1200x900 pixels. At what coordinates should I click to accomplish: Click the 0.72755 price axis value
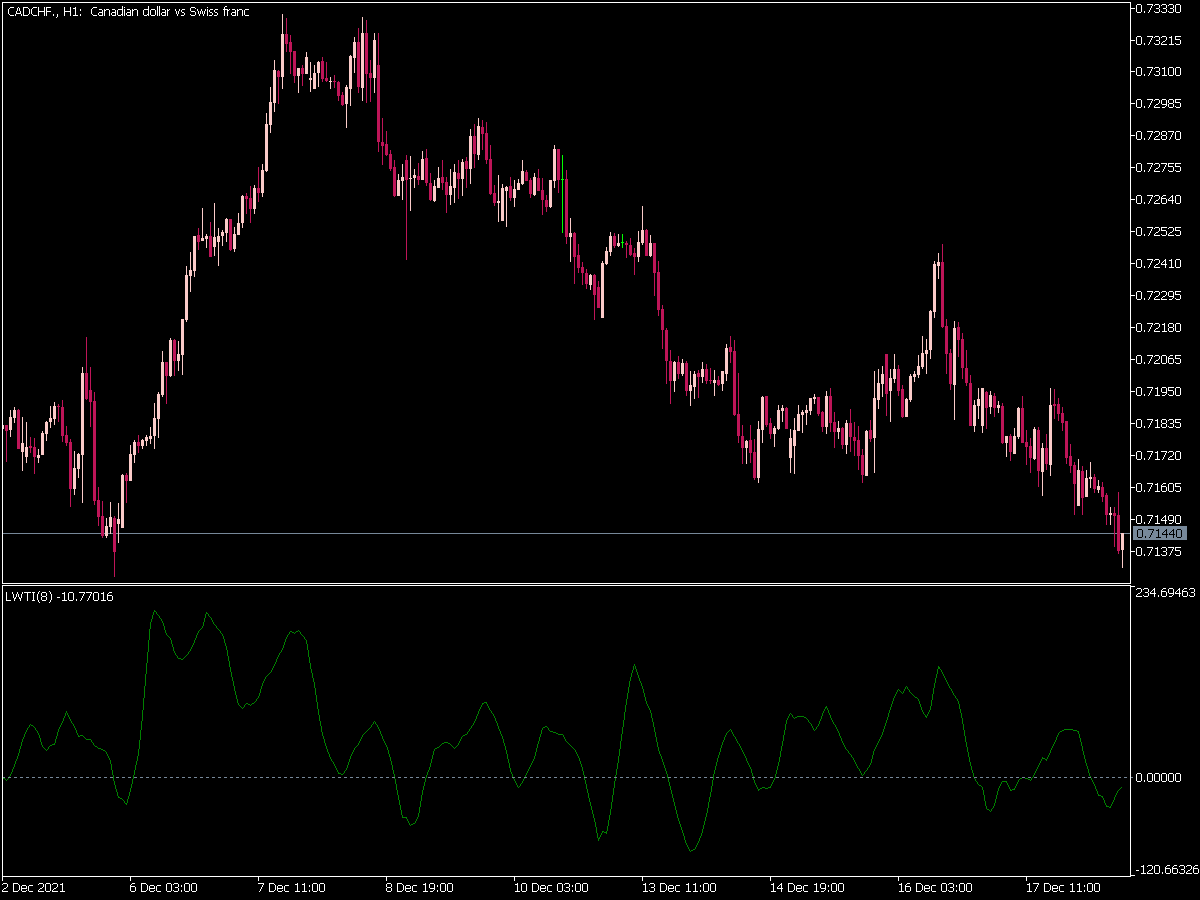pos(1160,168)
